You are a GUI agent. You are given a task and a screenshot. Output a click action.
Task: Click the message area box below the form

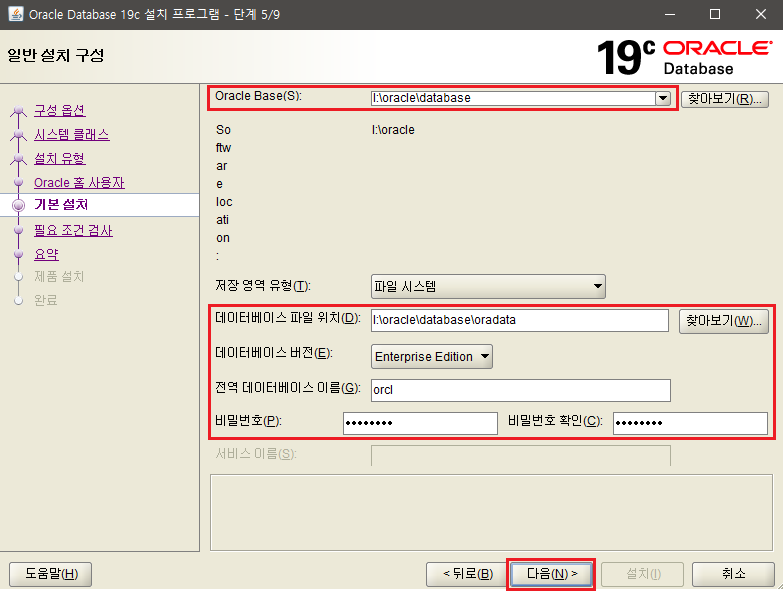(491, 513)
